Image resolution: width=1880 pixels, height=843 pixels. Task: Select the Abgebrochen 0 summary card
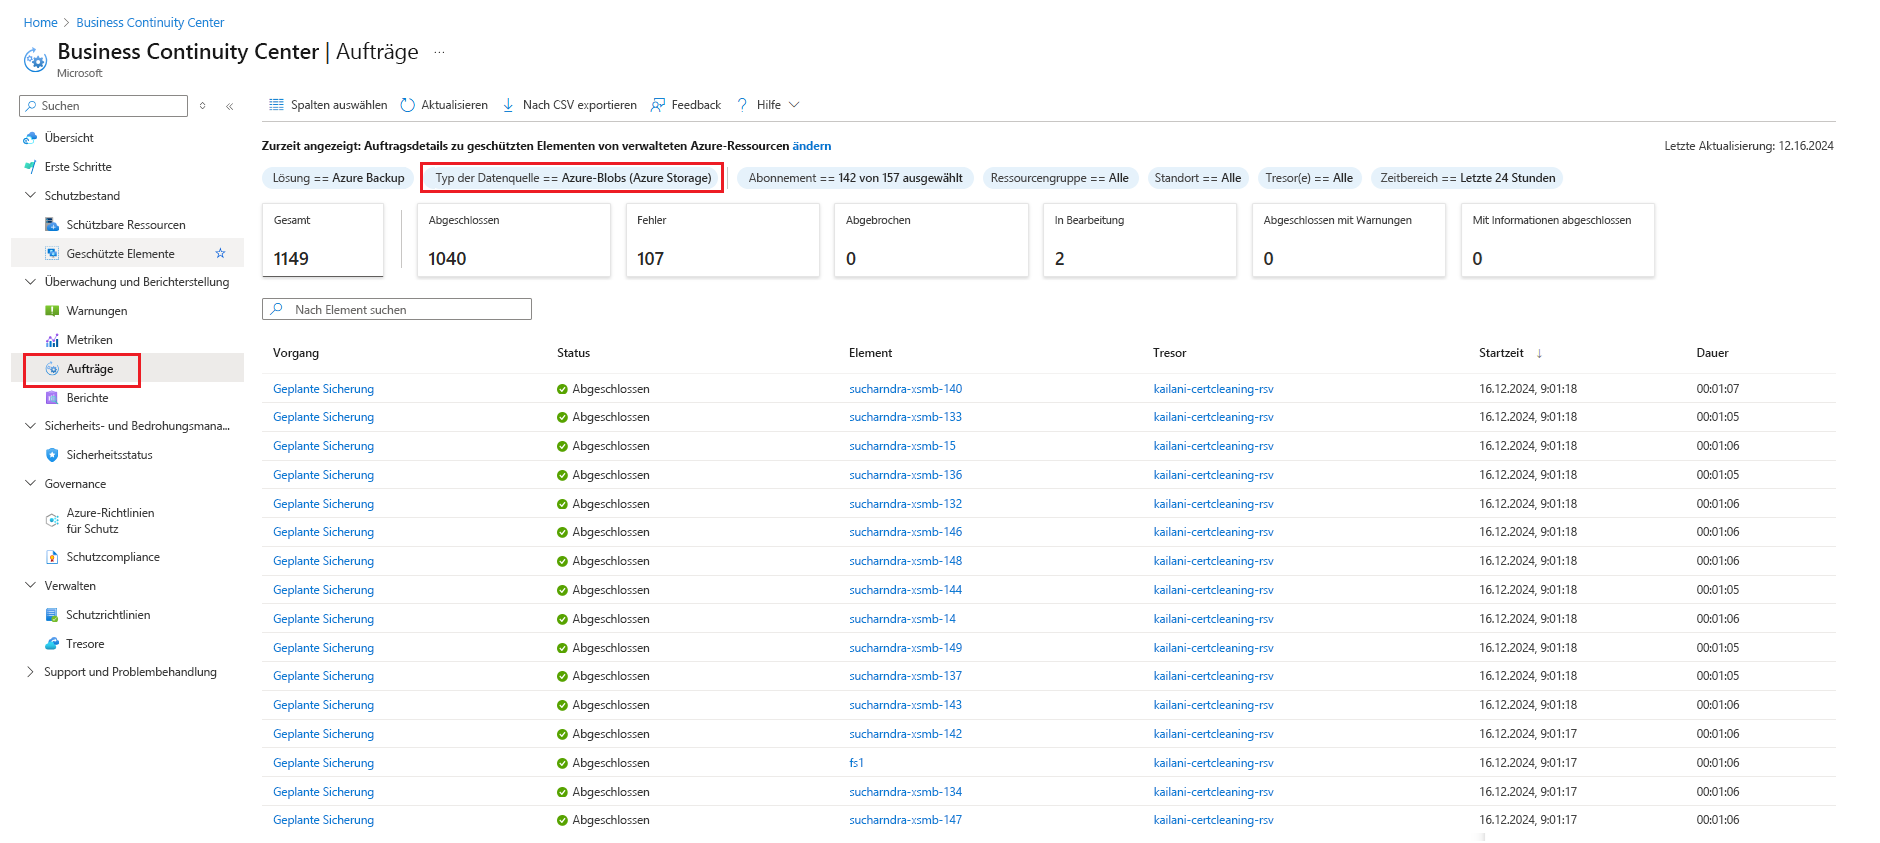932,240
